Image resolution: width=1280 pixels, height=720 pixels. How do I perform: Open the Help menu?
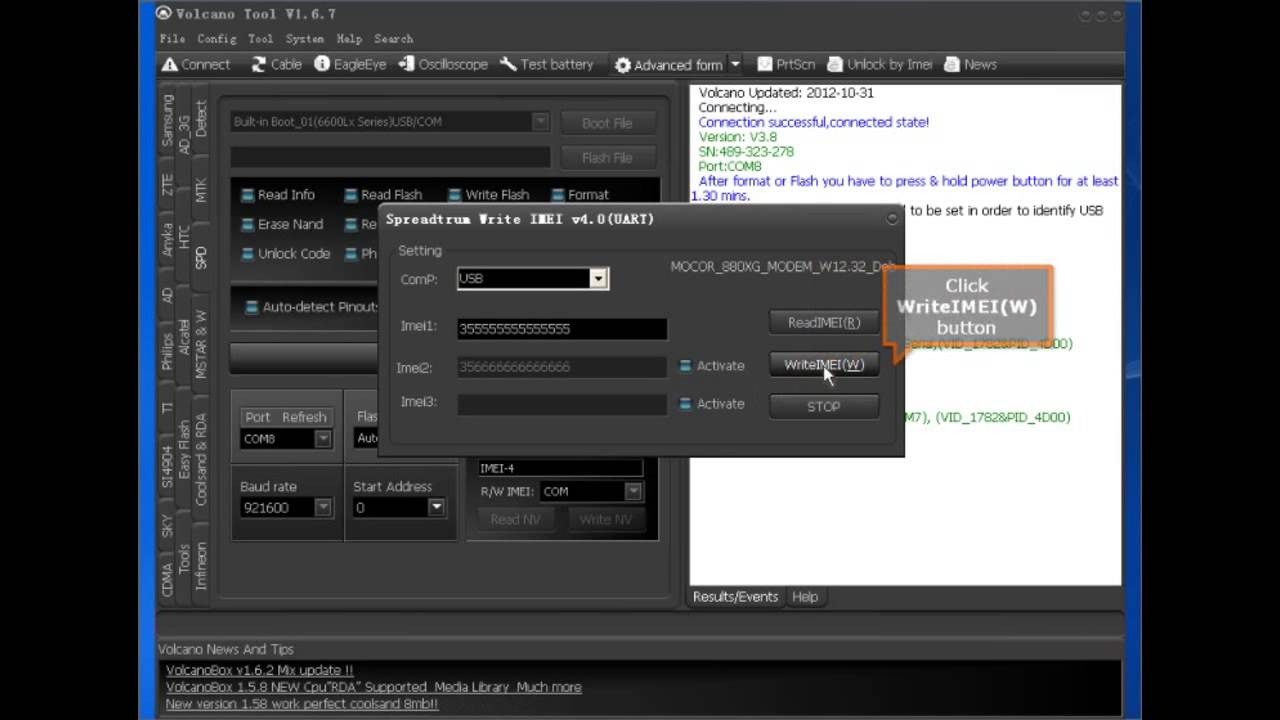[x=349, y=39]
